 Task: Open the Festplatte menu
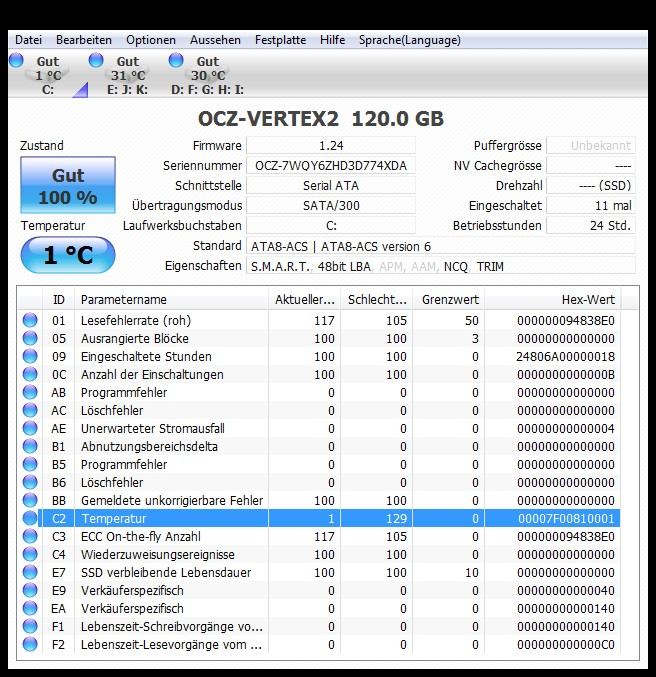click(280, 40)
